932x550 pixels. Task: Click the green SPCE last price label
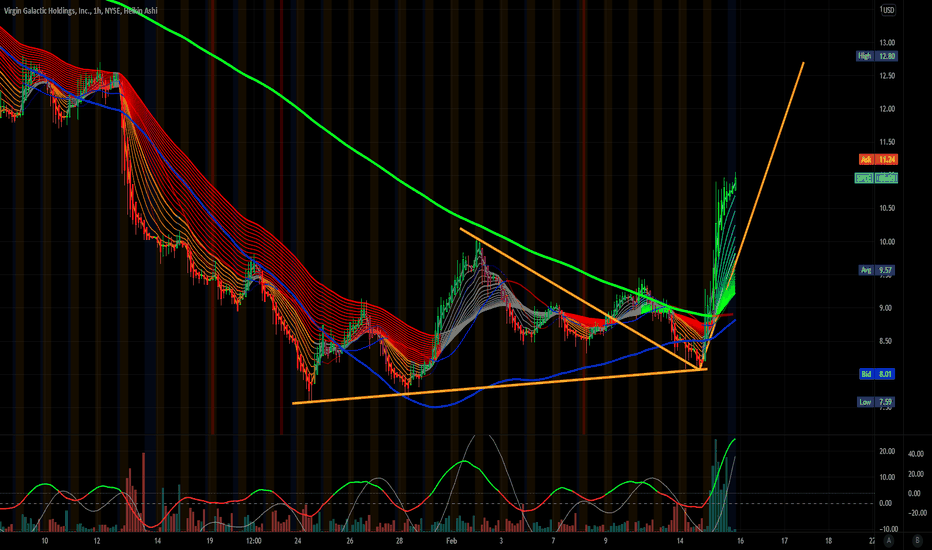pos(876,178)
